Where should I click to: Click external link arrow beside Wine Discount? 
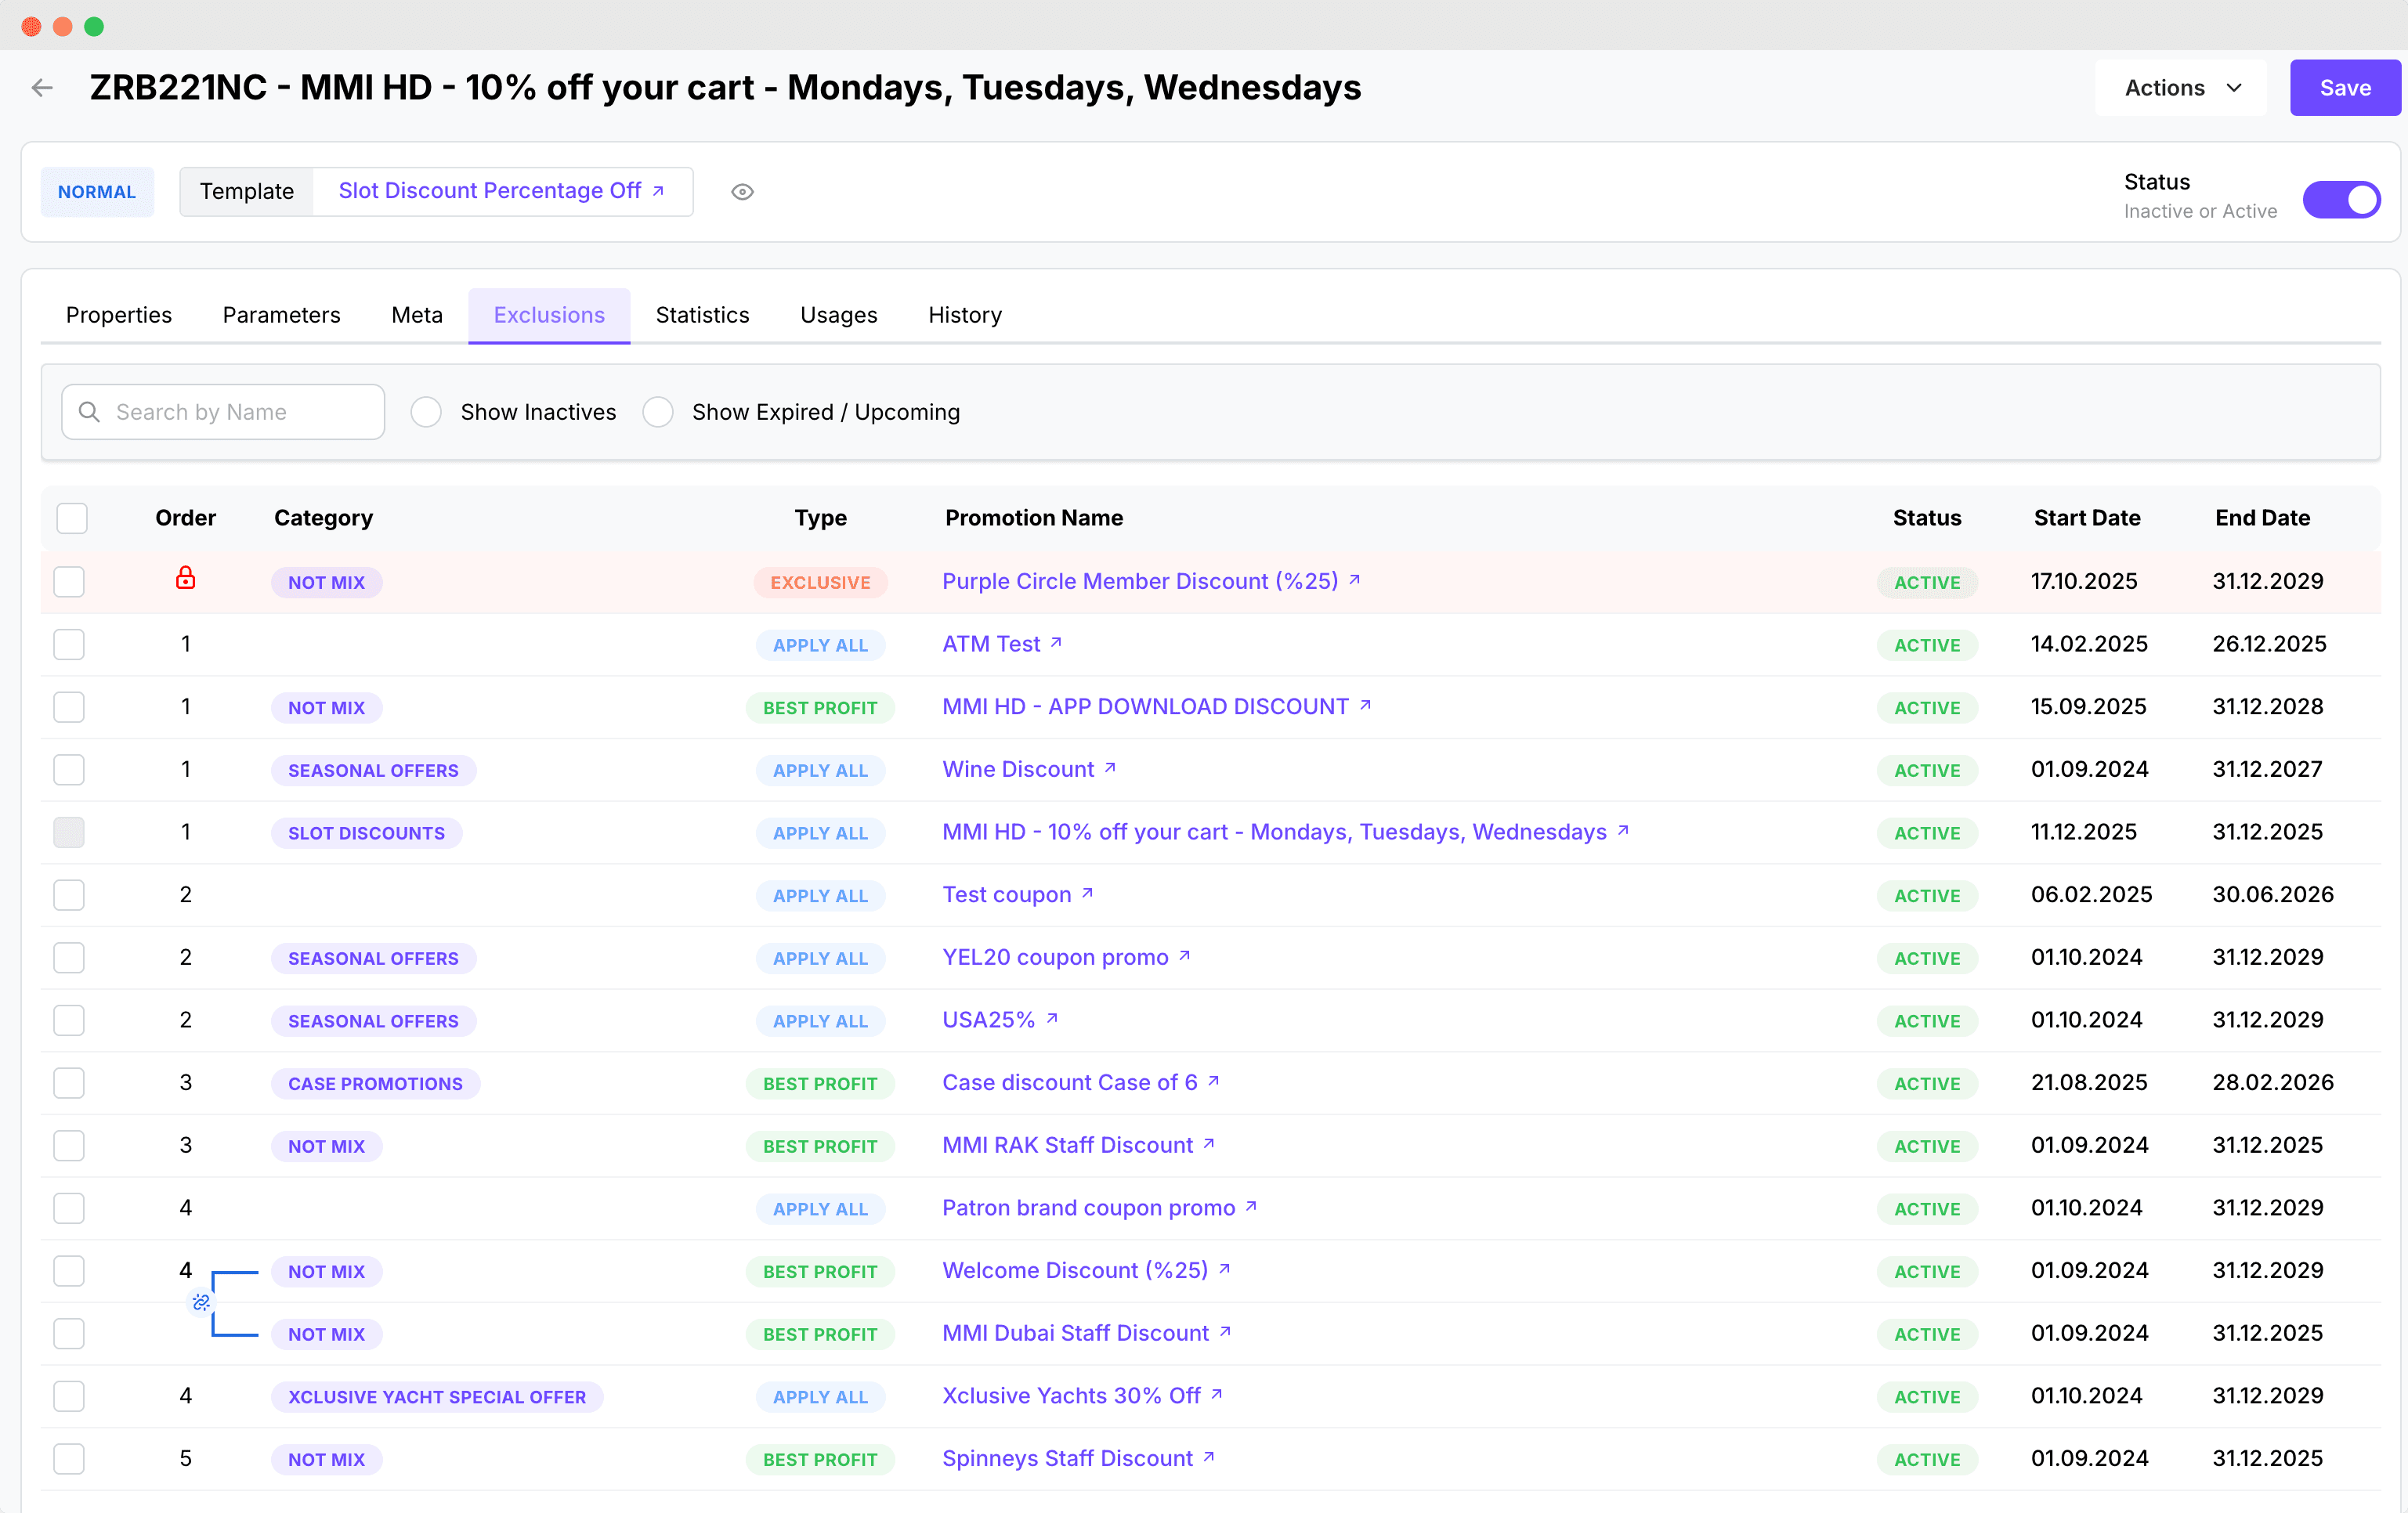click(1111, 768)
